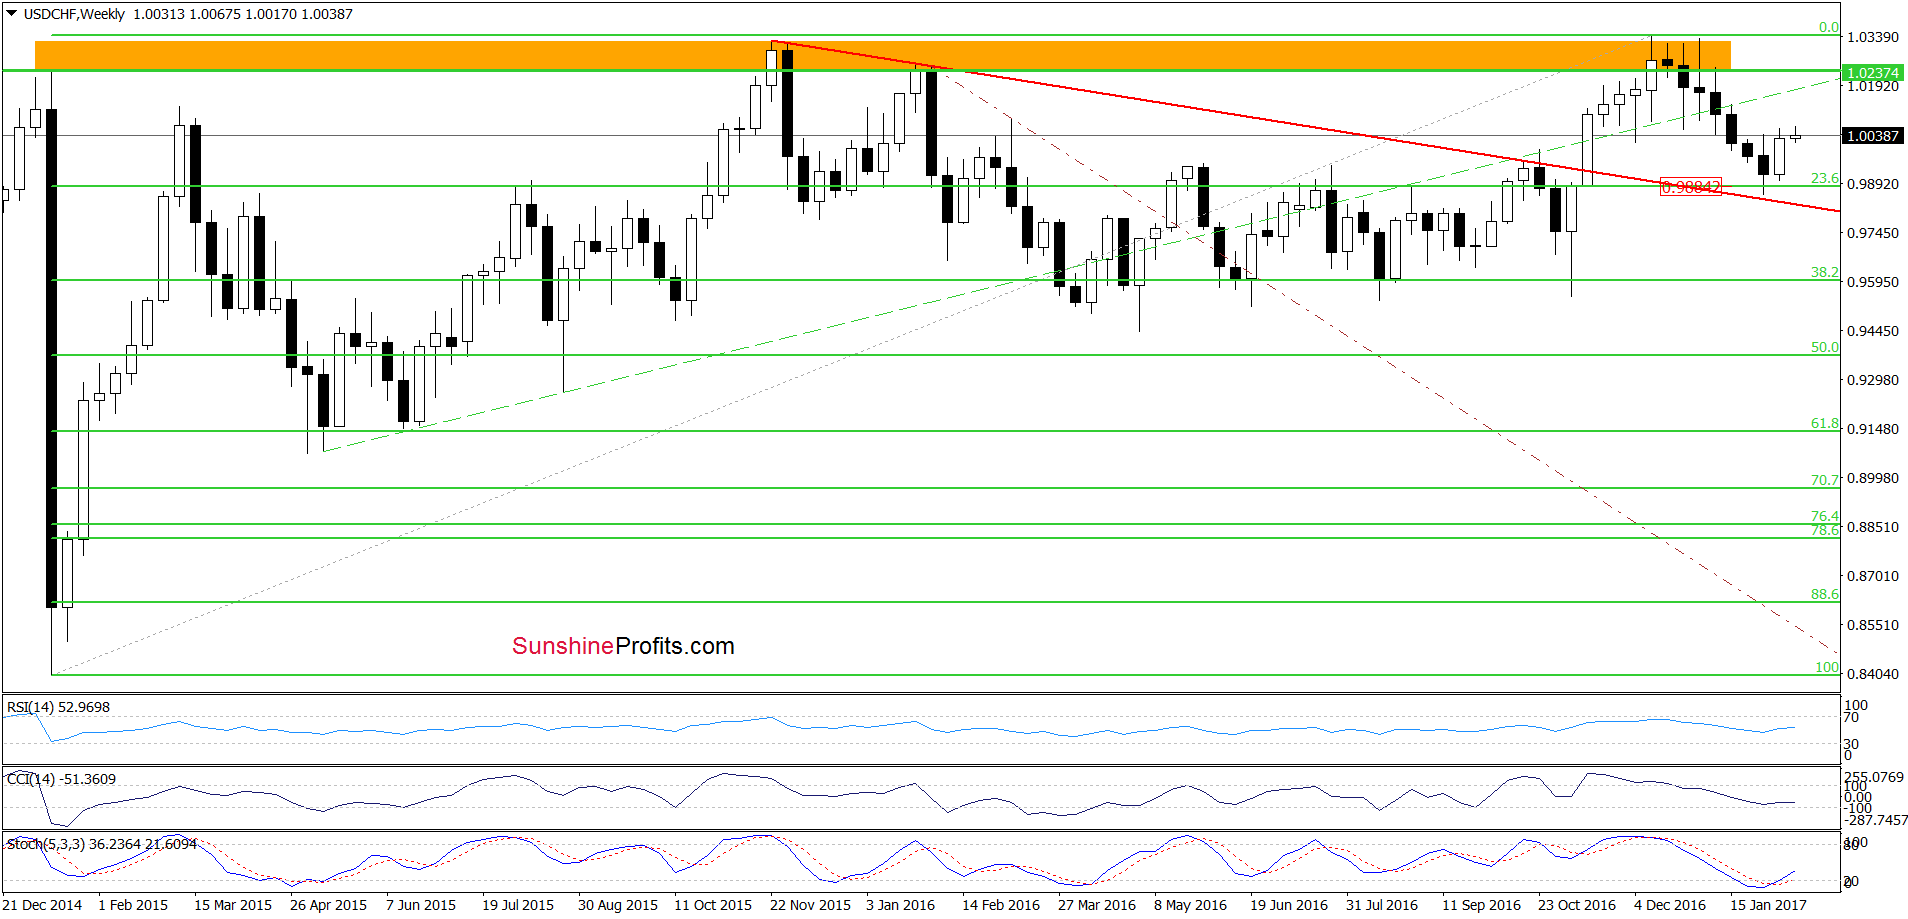Click the 0.89980 price axis label
Screen dimensions: 1908x919
click(1872, 478)
